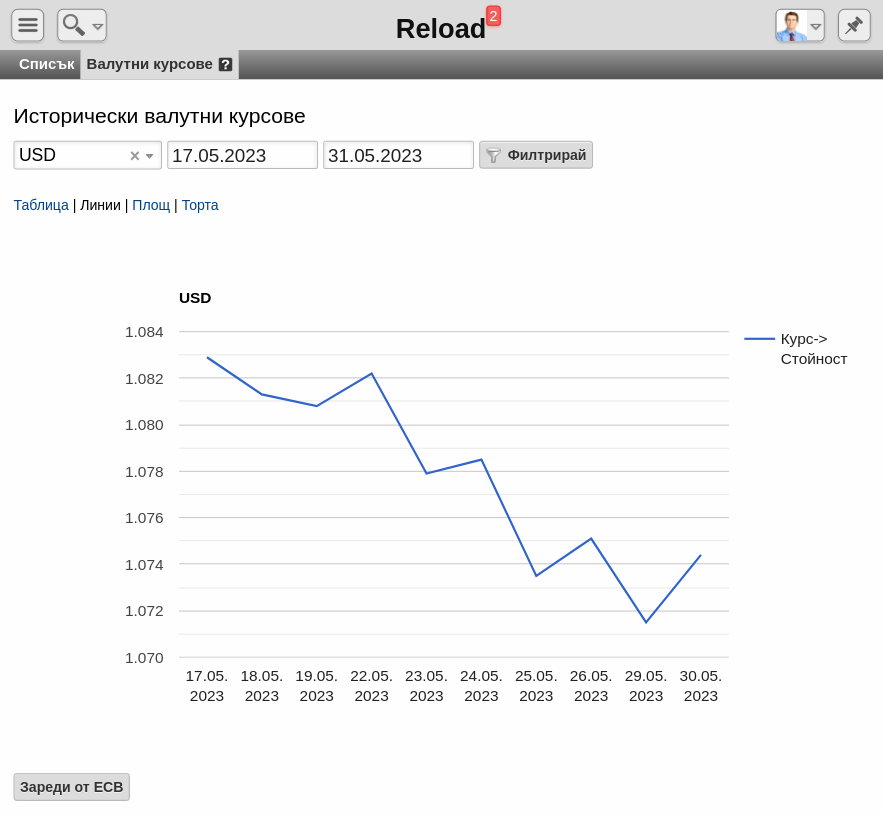This screenshot has width=883, height=815.
Task: Click the Зареди от ЕСВ button
Action: tap(72, 787)
